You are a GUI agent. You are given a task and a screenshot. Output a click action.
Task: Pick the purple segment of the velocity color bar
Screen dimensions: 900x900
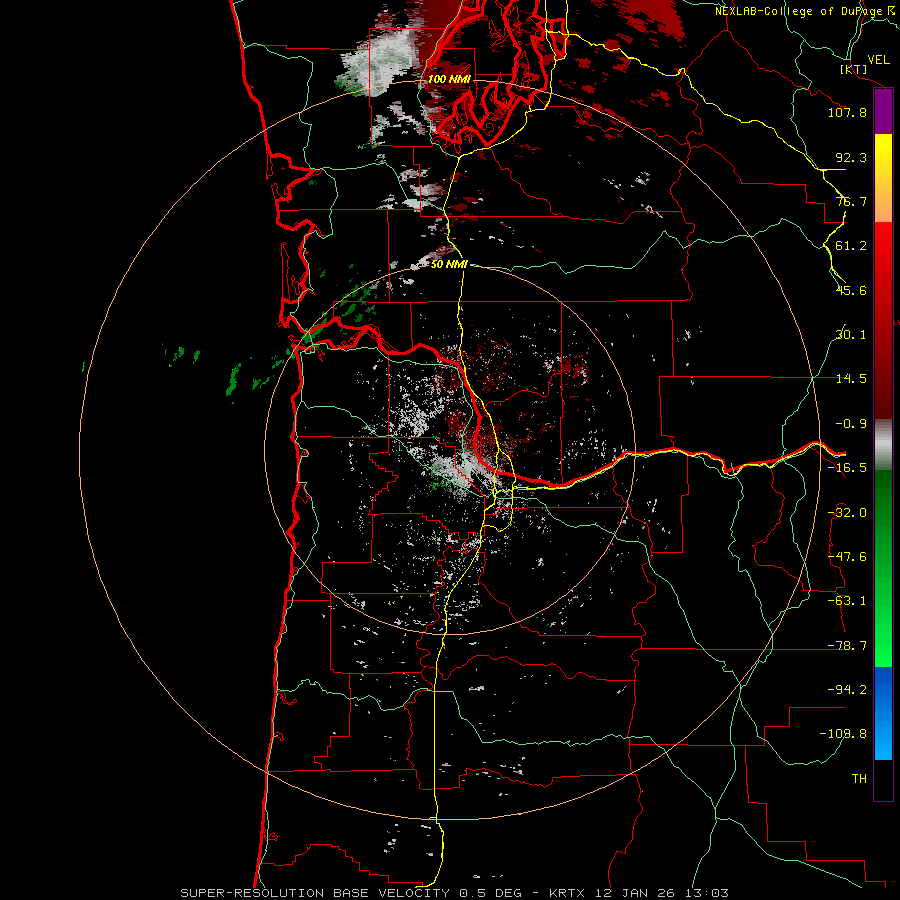(x=883, y=112)
